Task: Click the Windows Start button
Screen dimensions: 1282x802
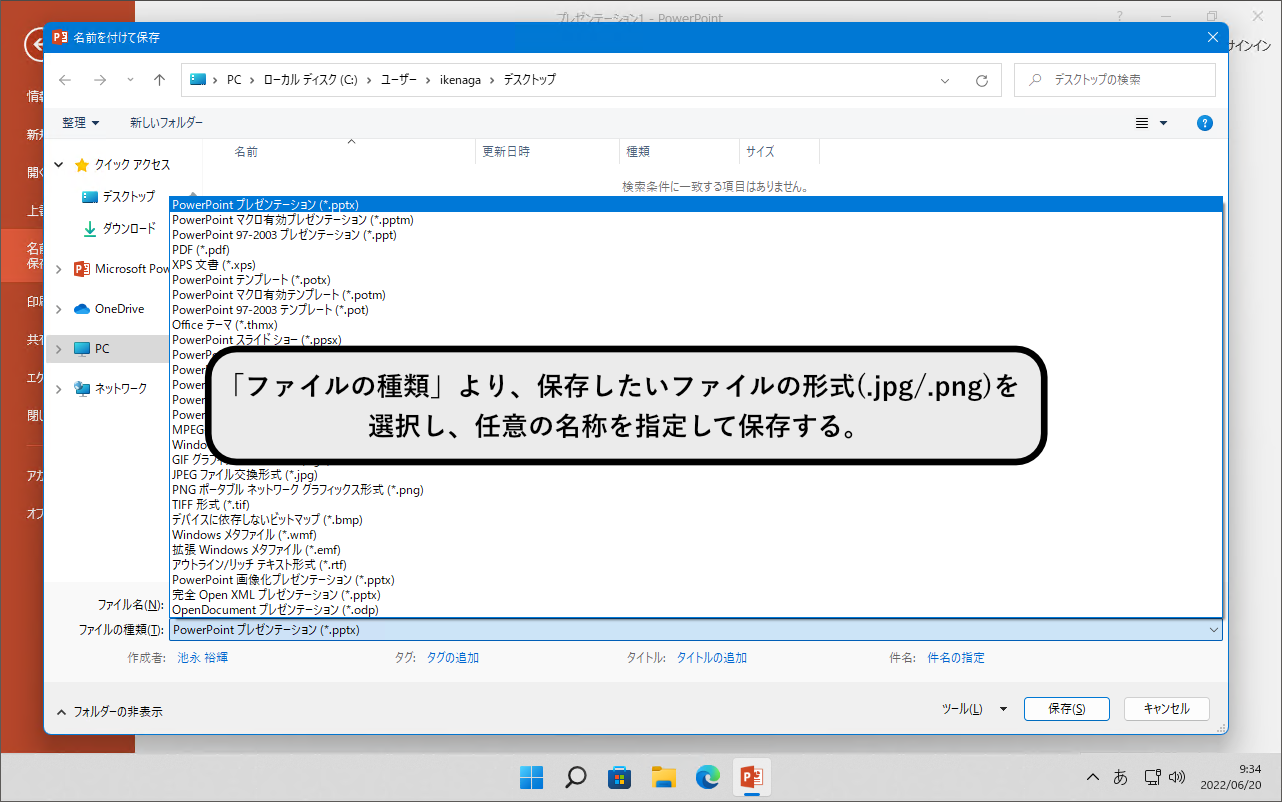Action: click(531, 777)
